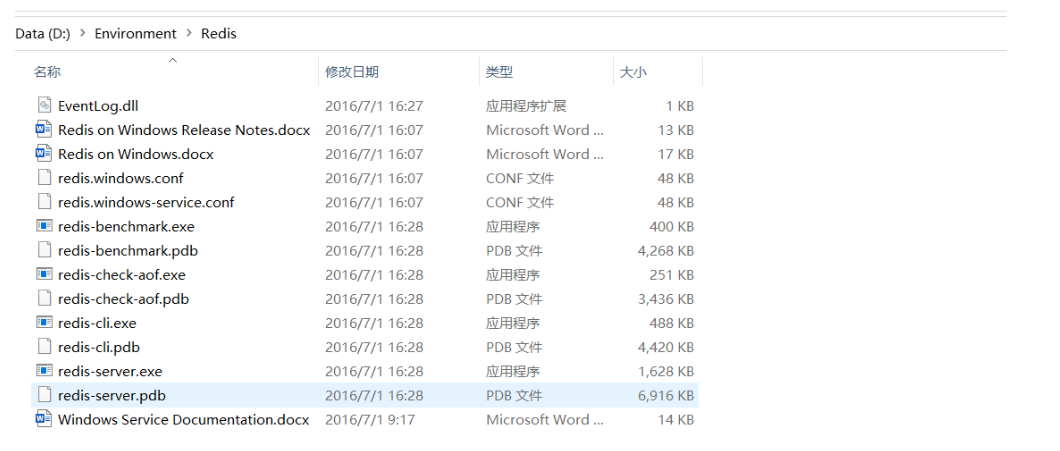Viewport: 1060px width, 451px height.
Task: Select the redis-benchmark.pdb file name
Action: [x=128, y=251]
